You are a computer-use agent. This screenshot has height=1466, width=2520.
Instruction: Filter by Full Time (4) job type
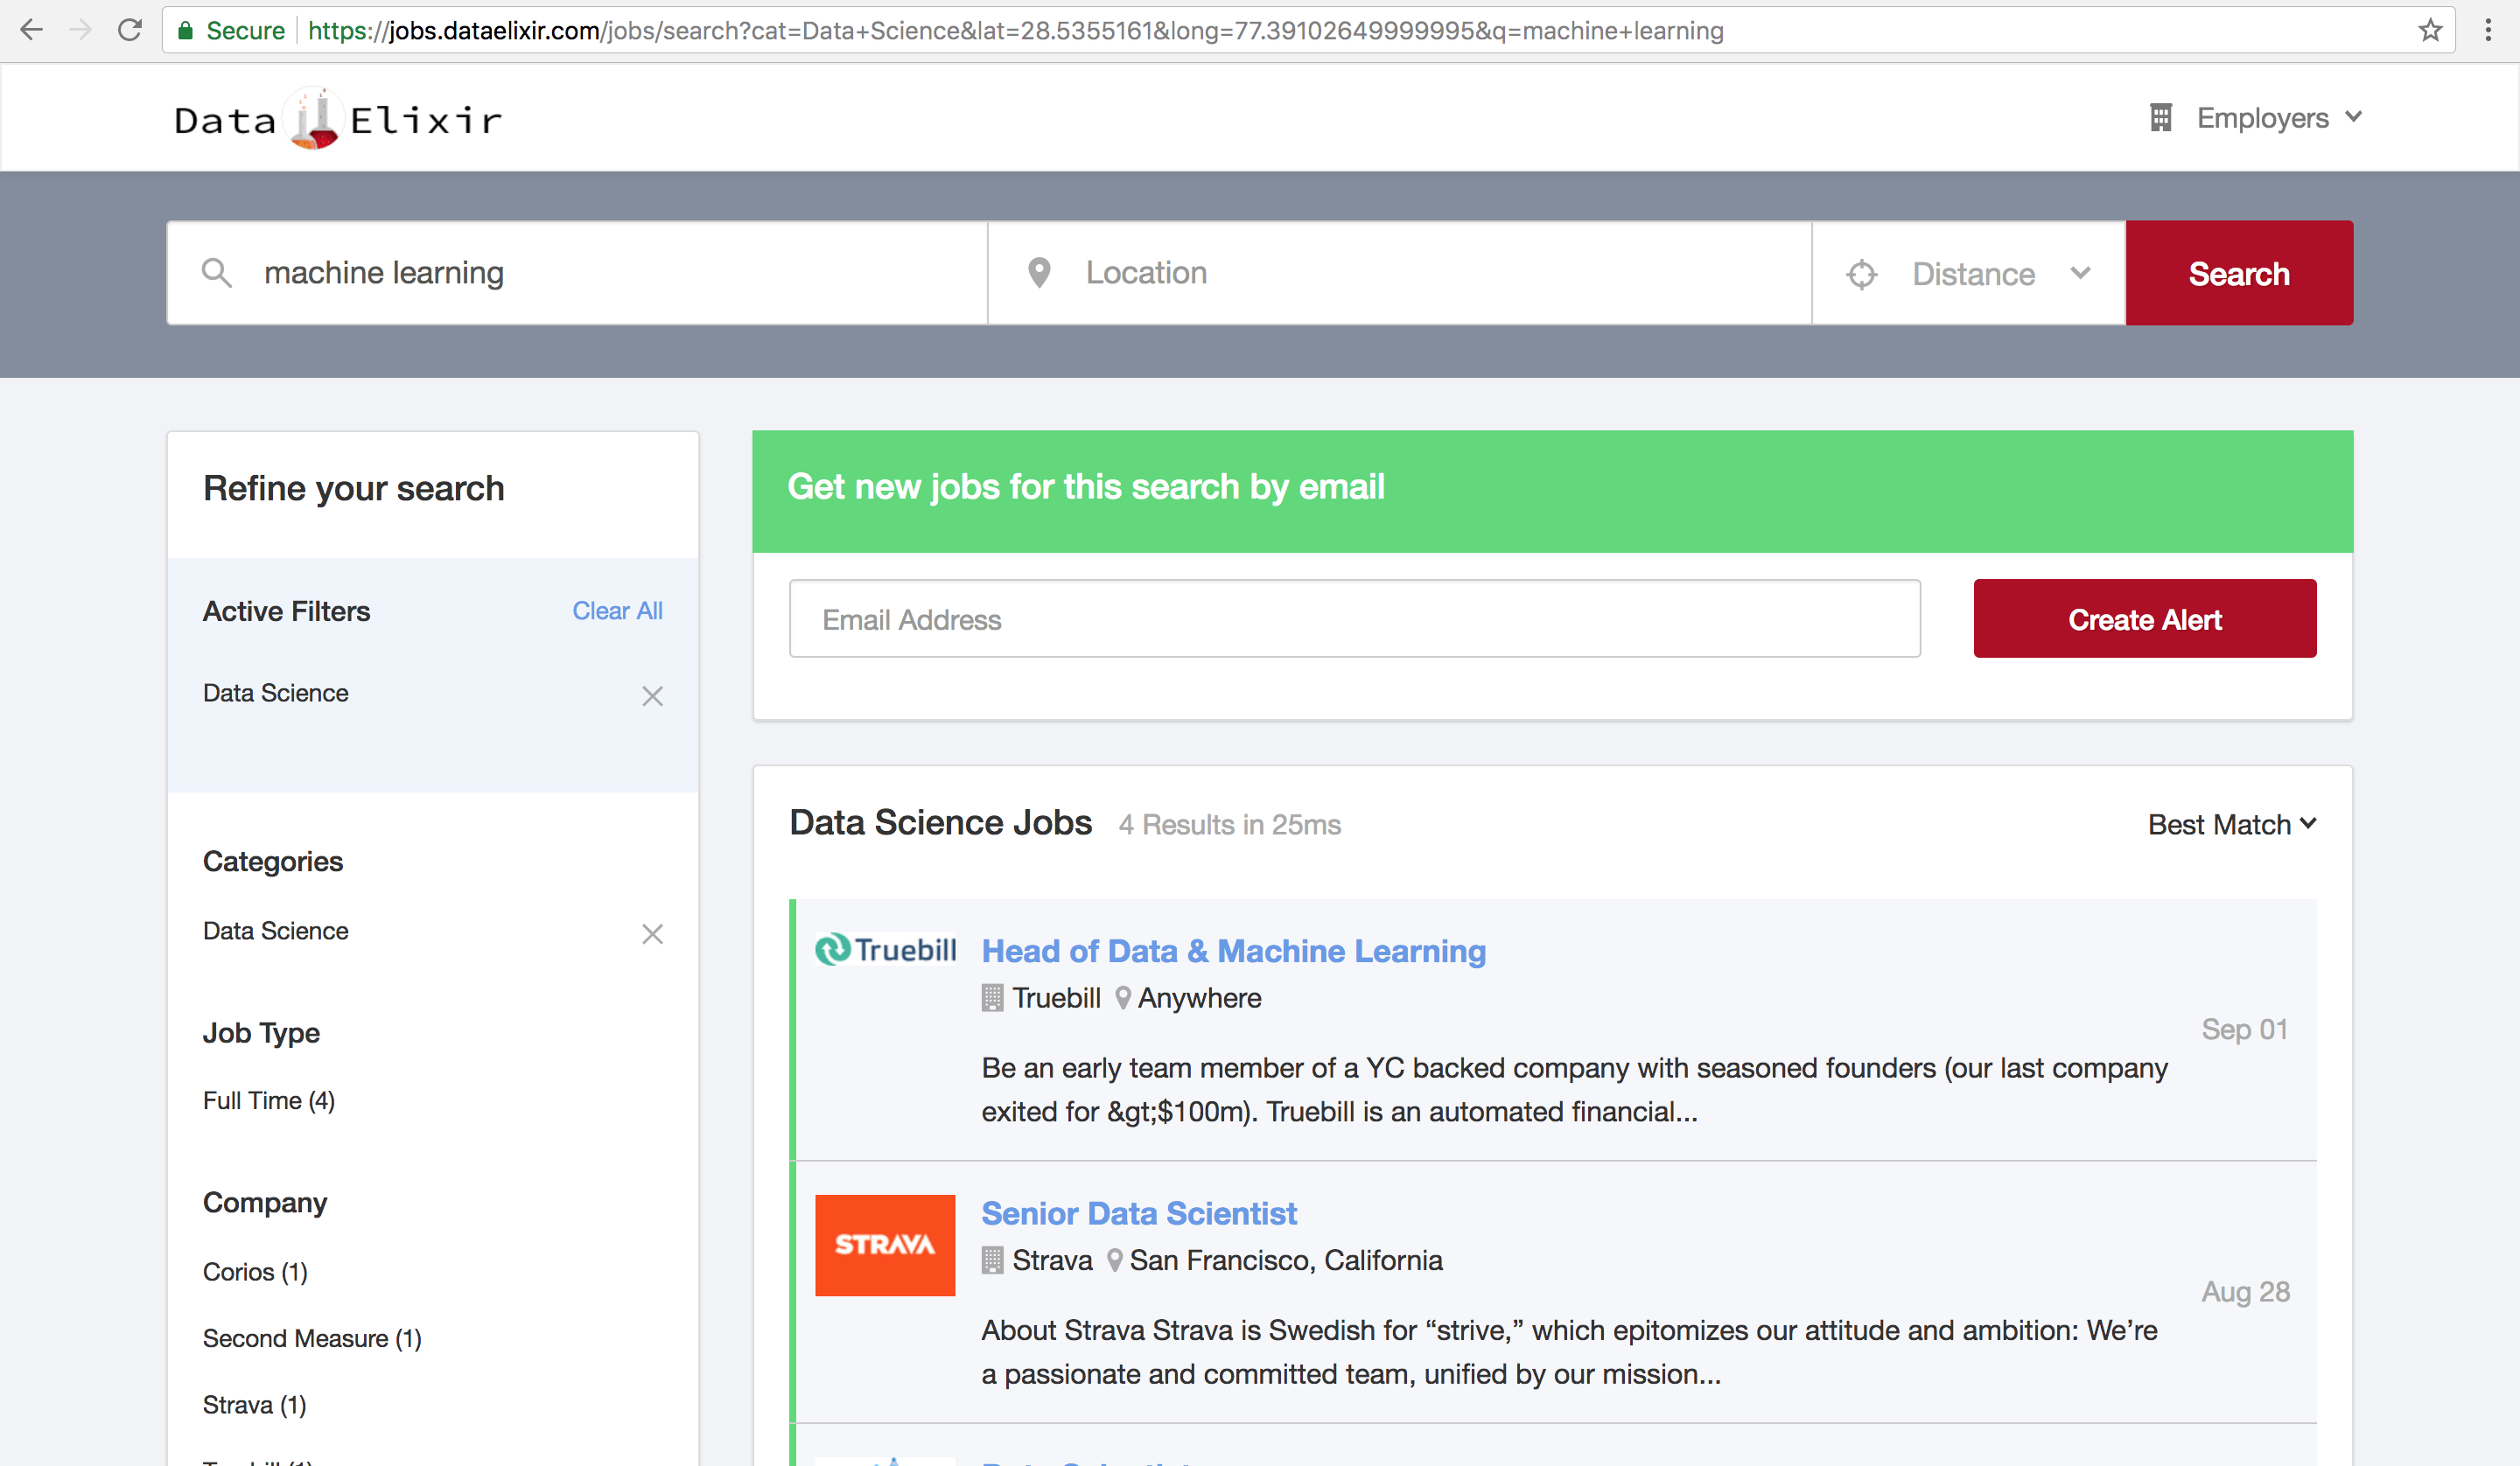coord(268,1100)
